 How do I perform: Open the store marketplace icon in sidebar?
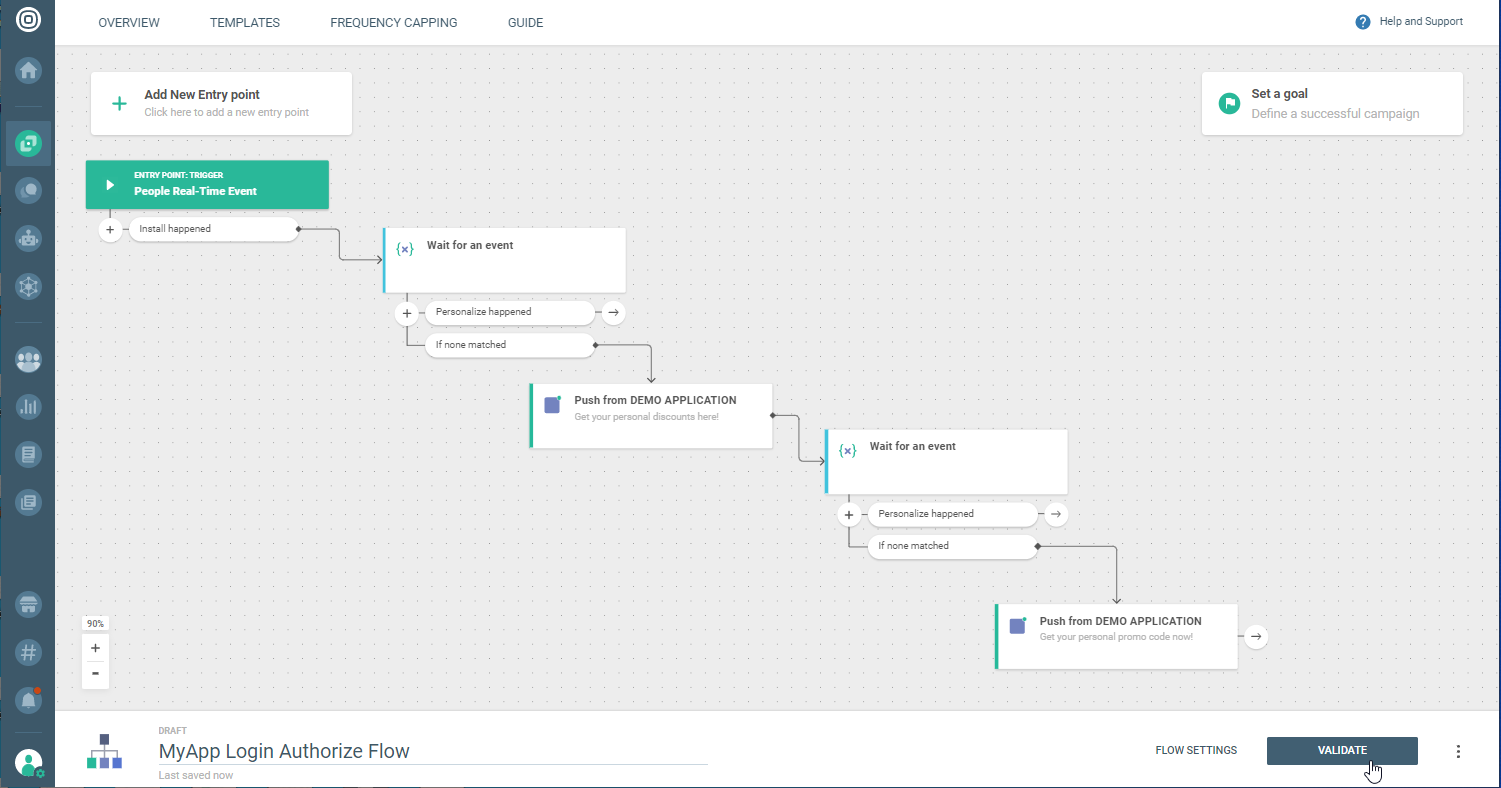pos(28,605)
